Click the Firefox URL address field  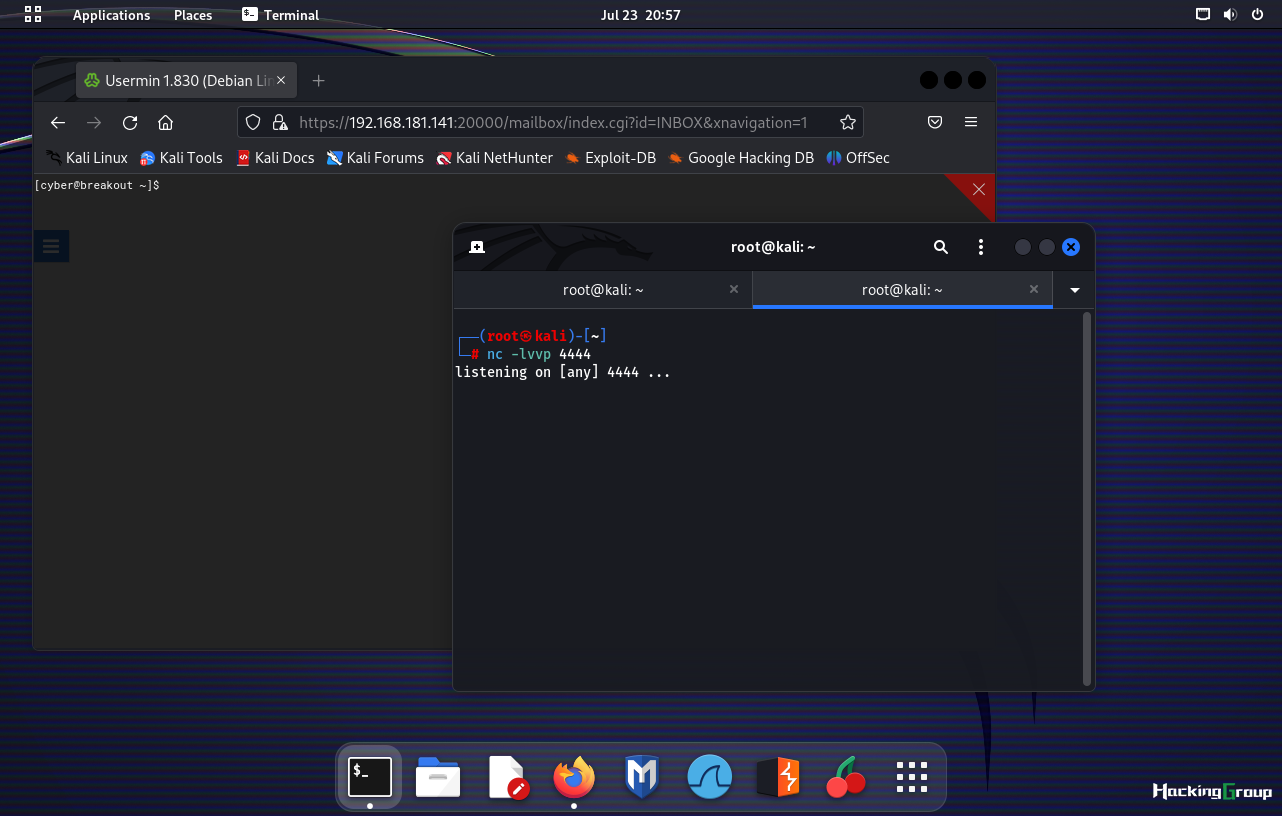click(550, 122)
